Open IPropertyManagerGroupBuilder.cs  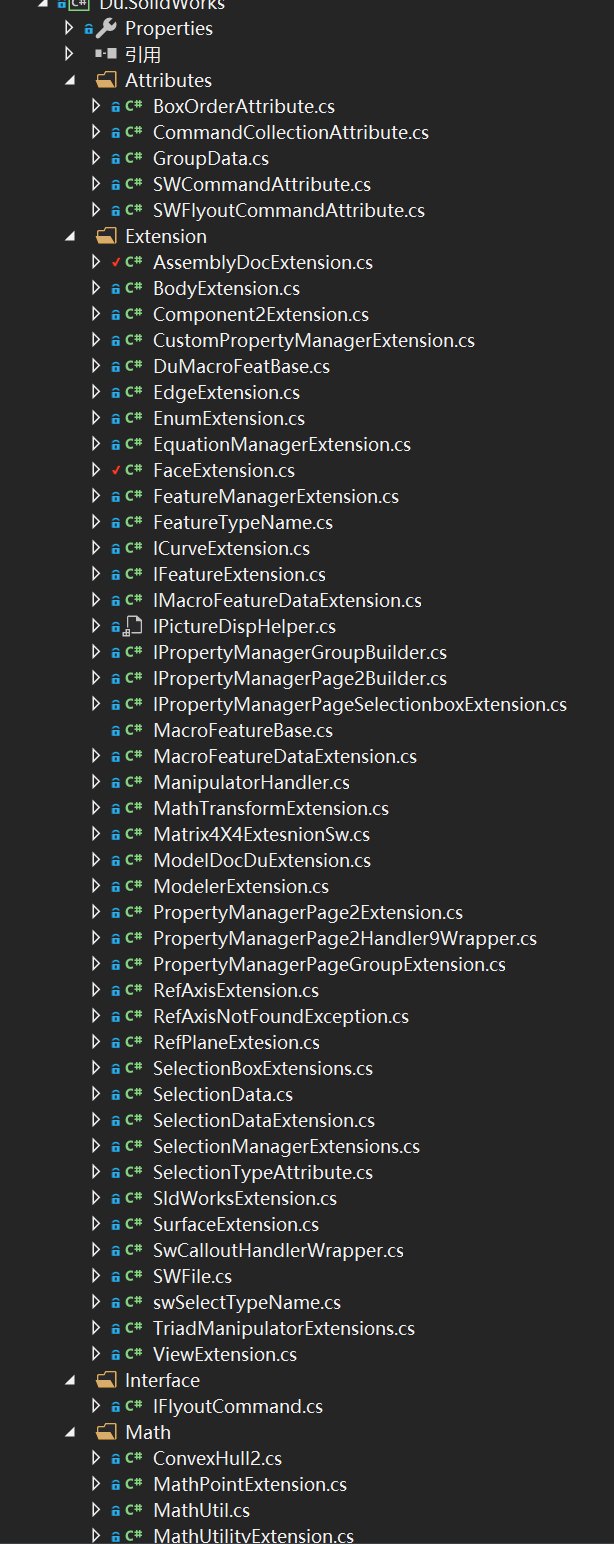click(x=300, y=652)
